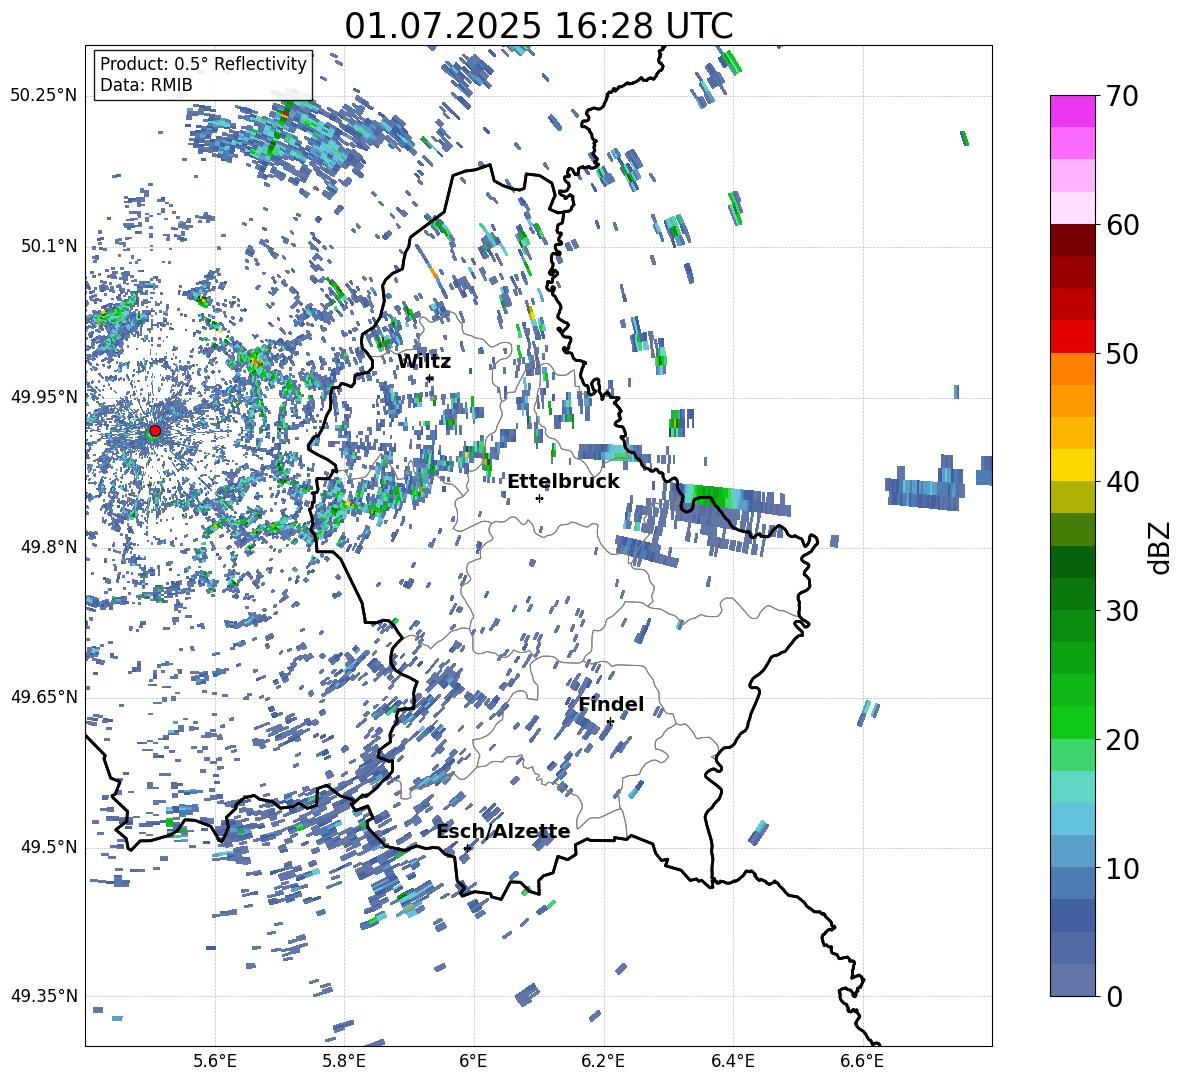Screen dimensions: 1184x1081
Task: Click the 0 dBZ colorbar tick label
Action: (1114, 996)
